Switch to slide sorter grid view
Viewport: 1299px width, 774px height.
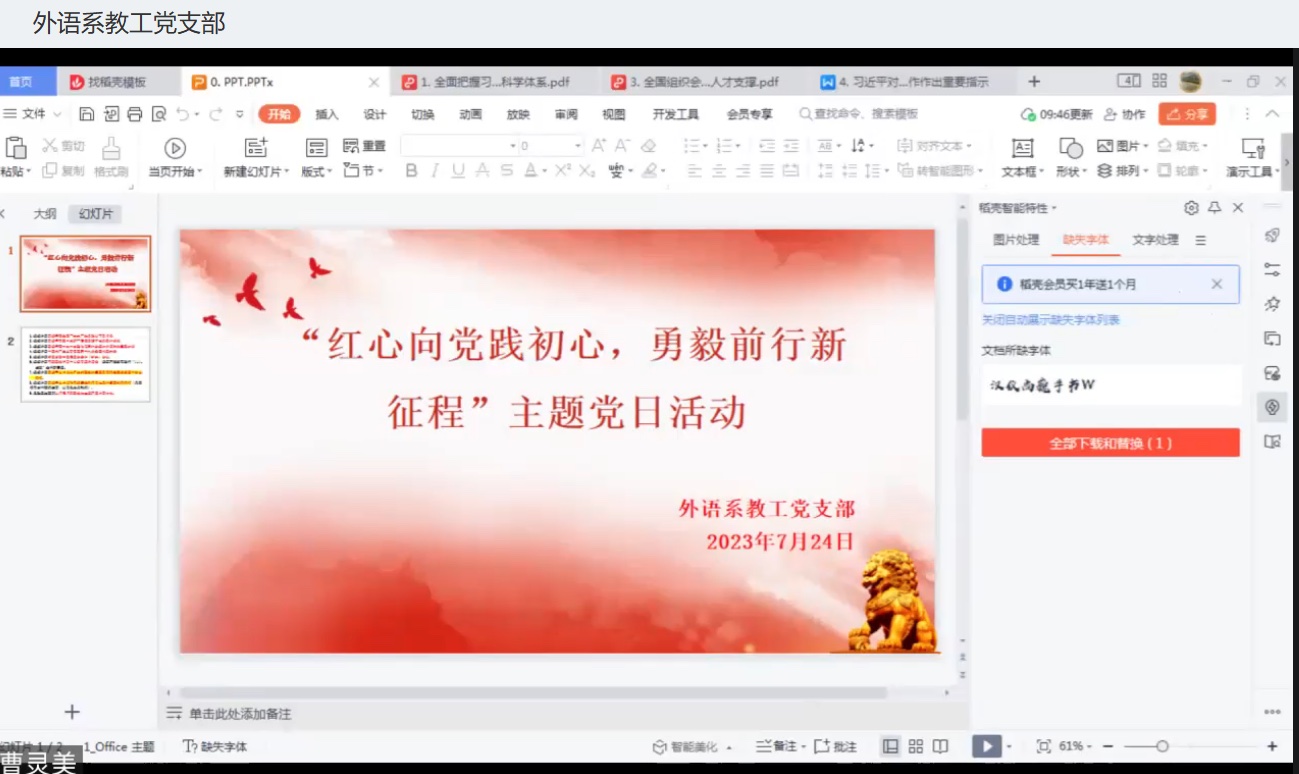click(x=916, y=747)
